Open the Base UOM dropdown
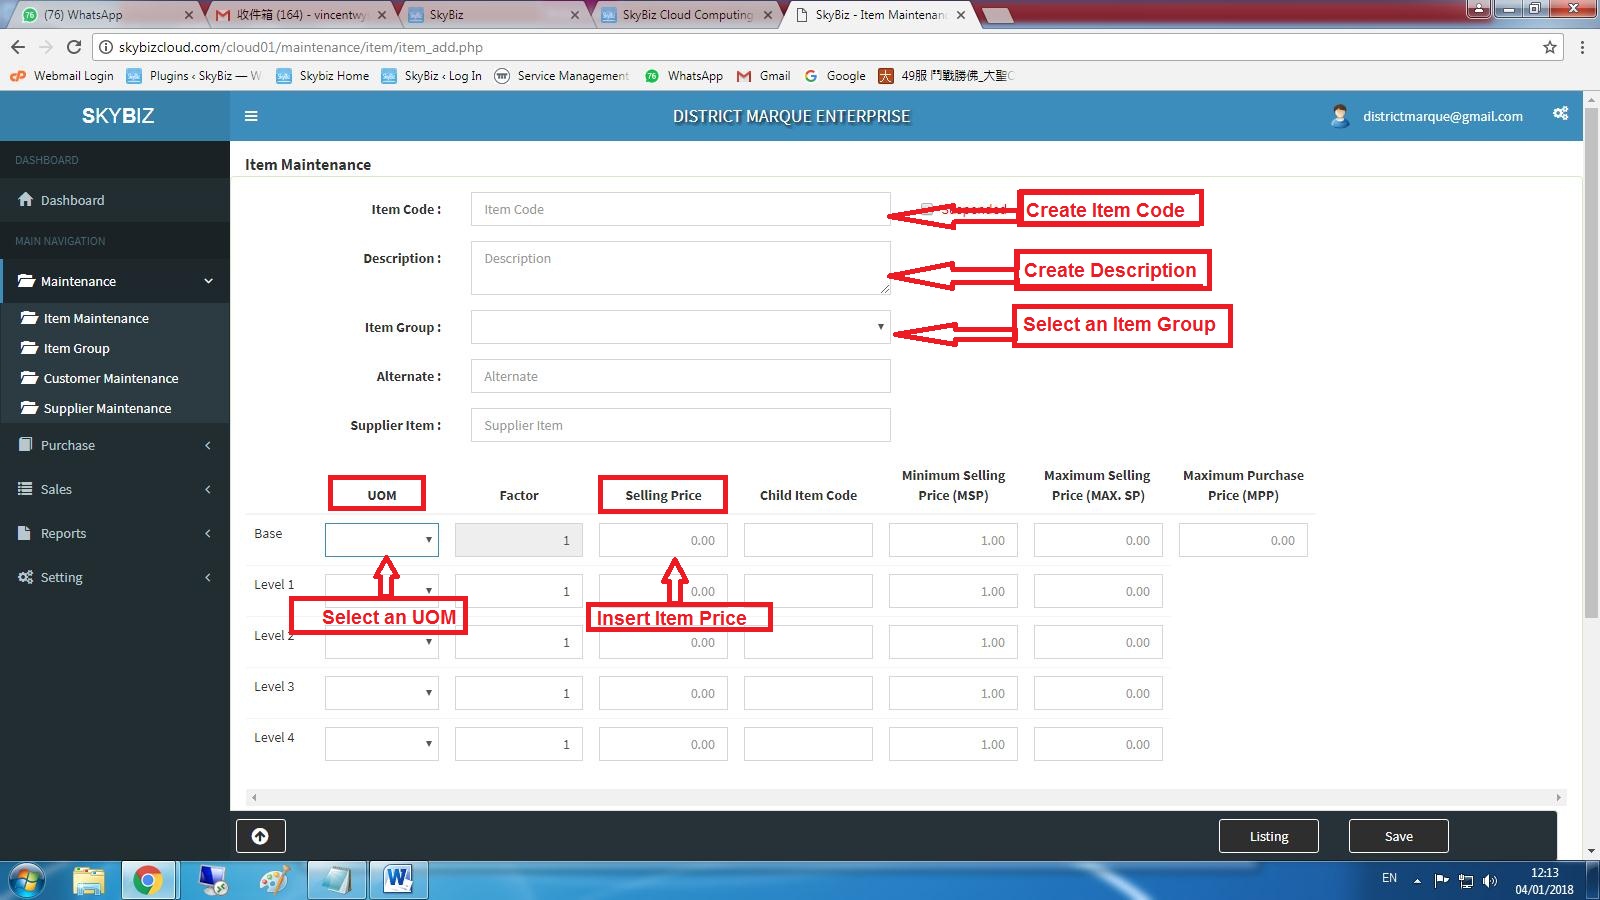 pyautogui.click(x=382, y=540)
